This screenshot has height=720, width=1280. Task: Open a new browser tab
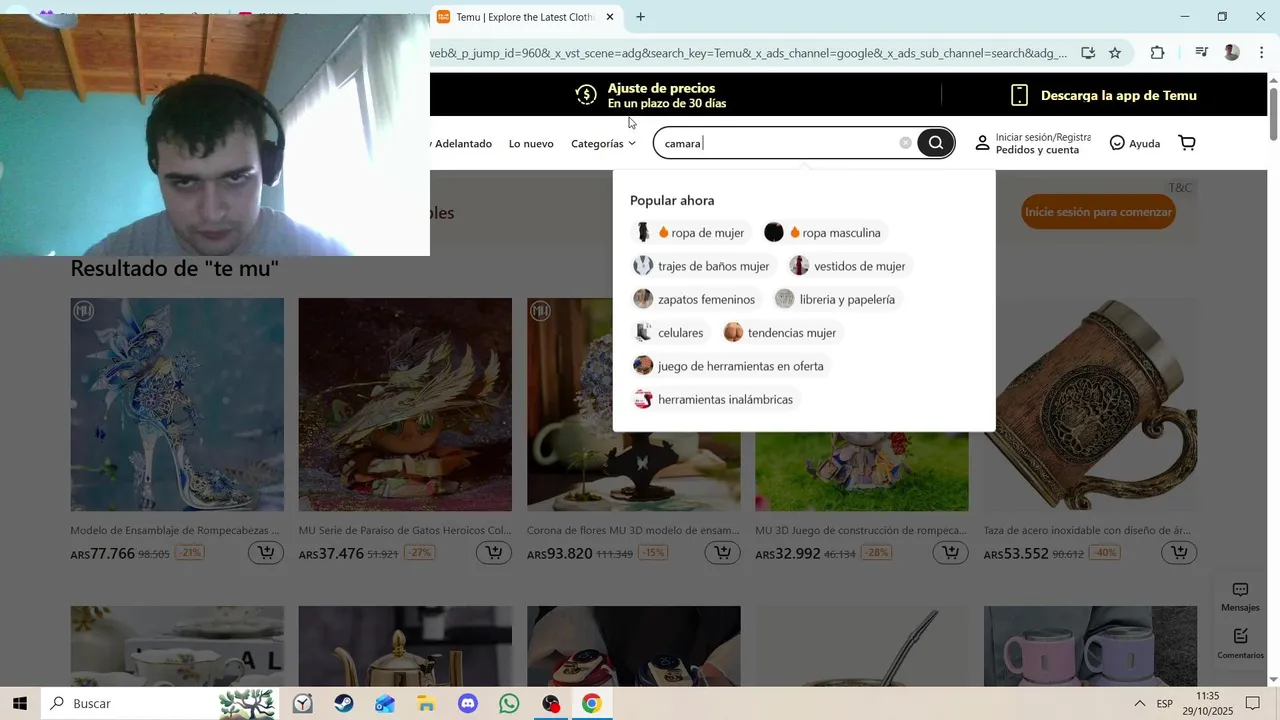coord(640,17)
